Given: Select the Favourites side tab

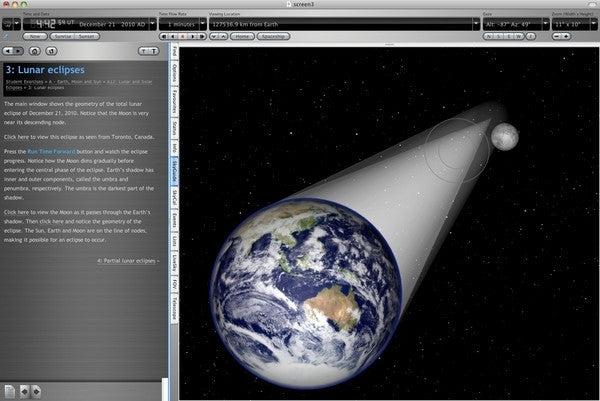Looking at the screenshot, I should (x=174, y=103).
